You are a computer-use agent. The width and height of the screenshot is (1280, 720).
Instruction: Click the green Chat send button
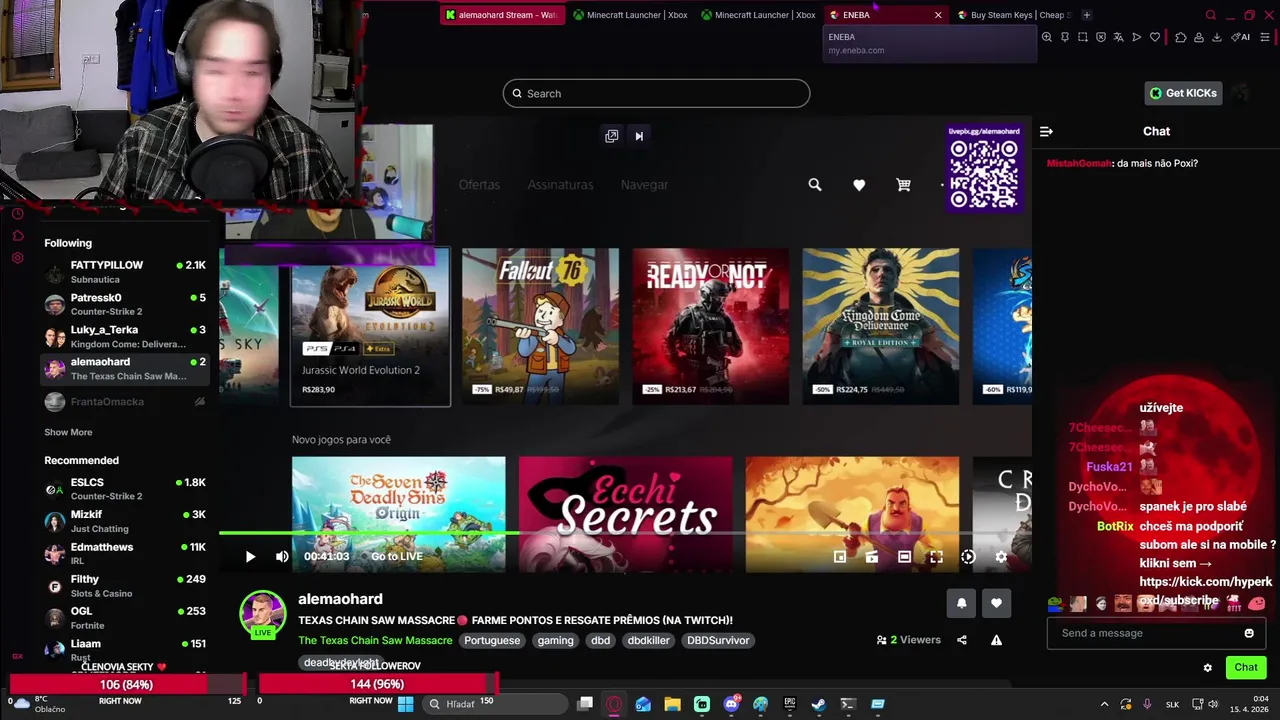click(1245, 667)
